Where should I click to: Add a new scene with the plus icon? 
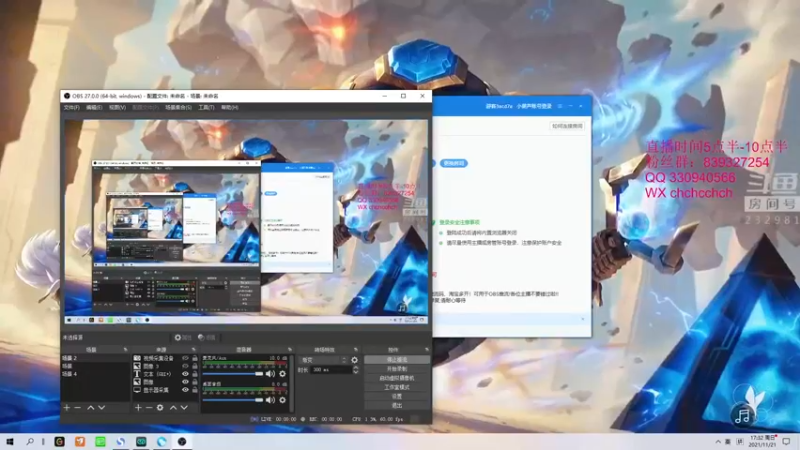[x=67, y=408]
